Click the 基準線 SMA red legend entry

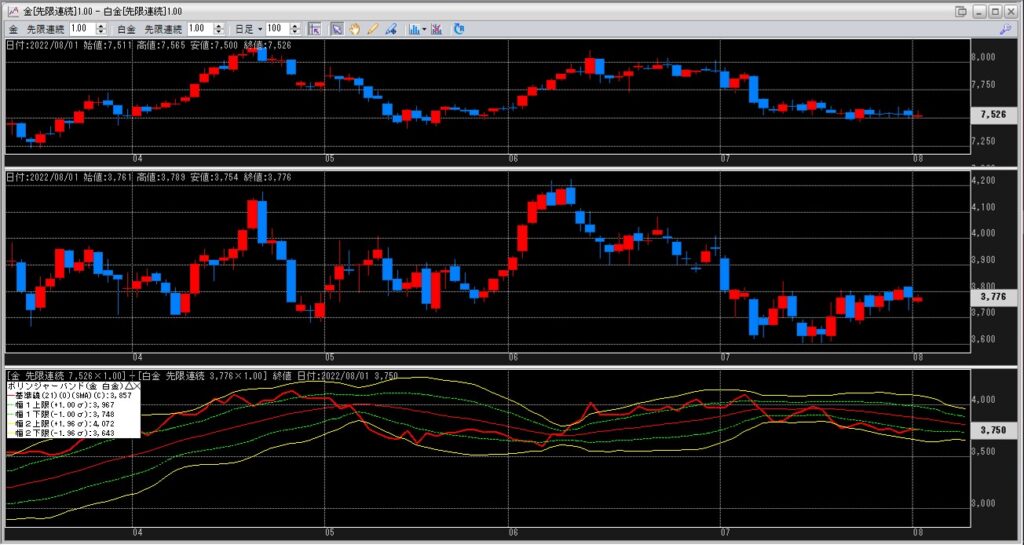68,395
